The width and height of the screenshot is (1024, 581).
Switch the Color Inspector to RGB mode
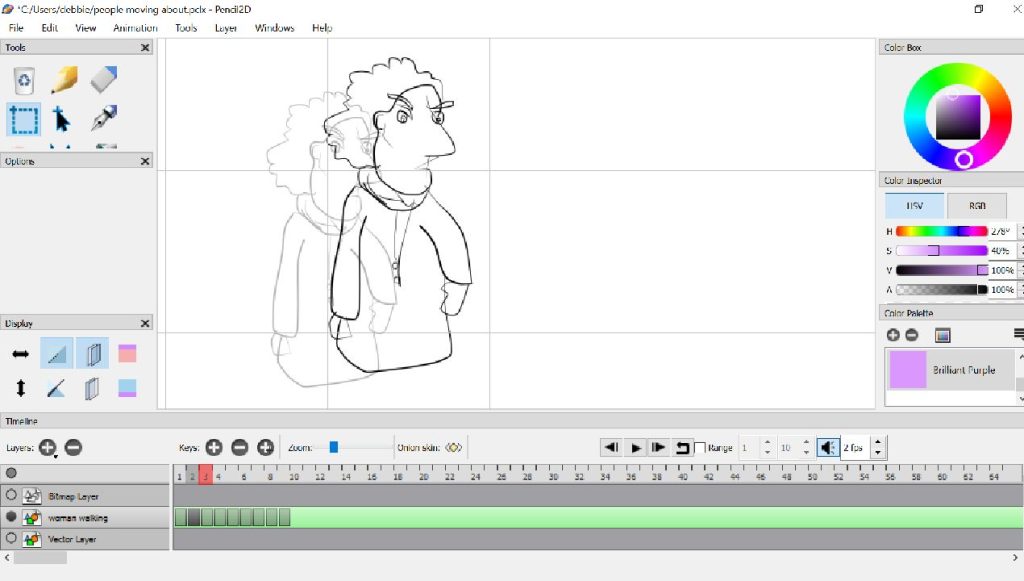pyautogui.click(x=975, y=205)
